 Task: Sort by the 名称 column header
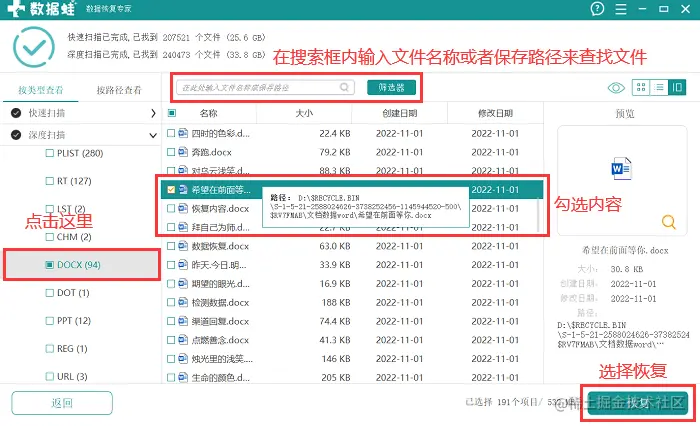point(208,113)
